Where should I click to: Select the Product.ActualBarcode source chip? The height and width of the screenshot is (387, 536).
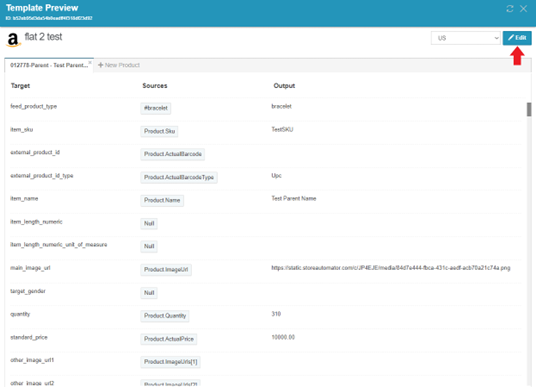173,154
